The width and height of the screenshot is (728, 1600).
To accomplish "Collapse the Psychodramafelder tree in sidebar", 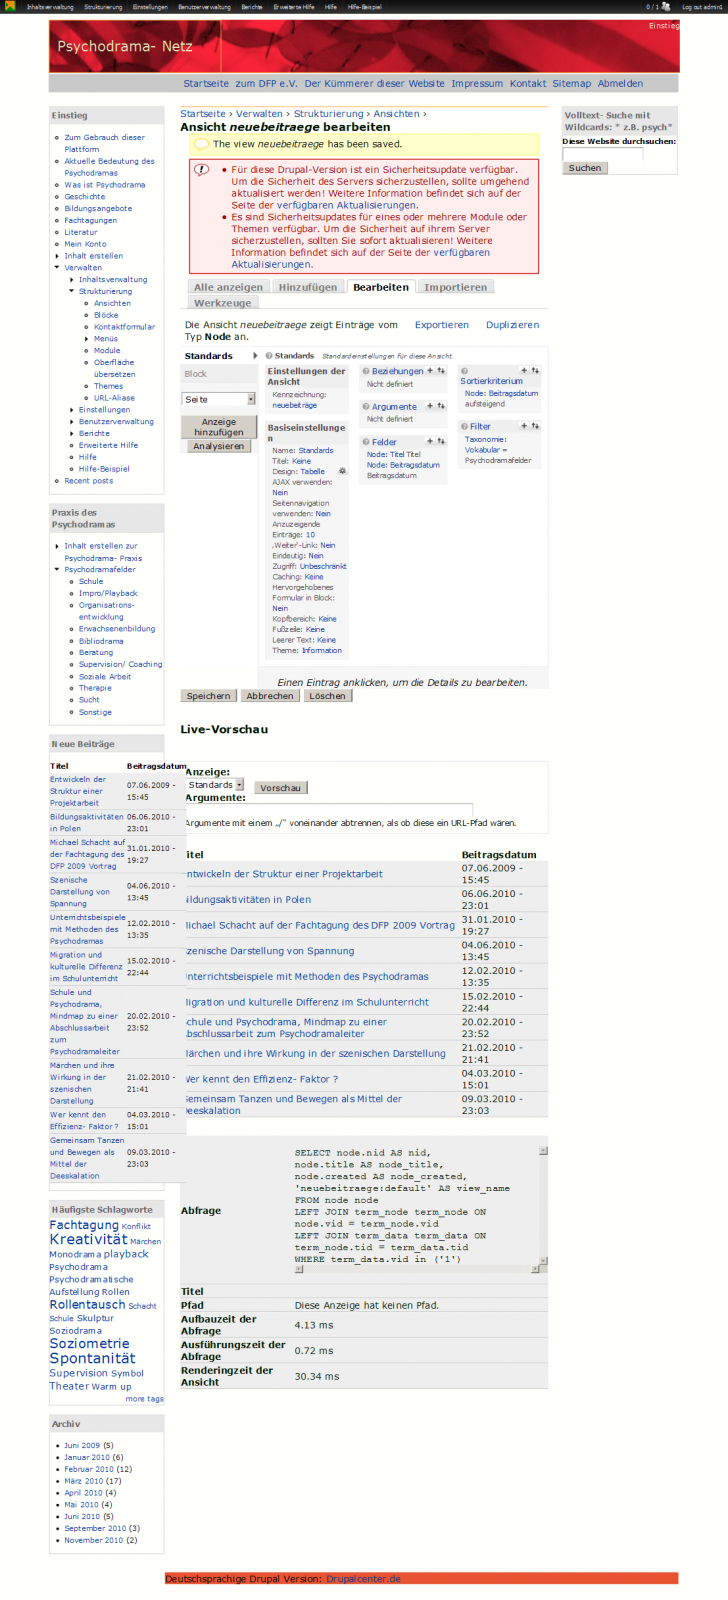I will click(57, 570).
